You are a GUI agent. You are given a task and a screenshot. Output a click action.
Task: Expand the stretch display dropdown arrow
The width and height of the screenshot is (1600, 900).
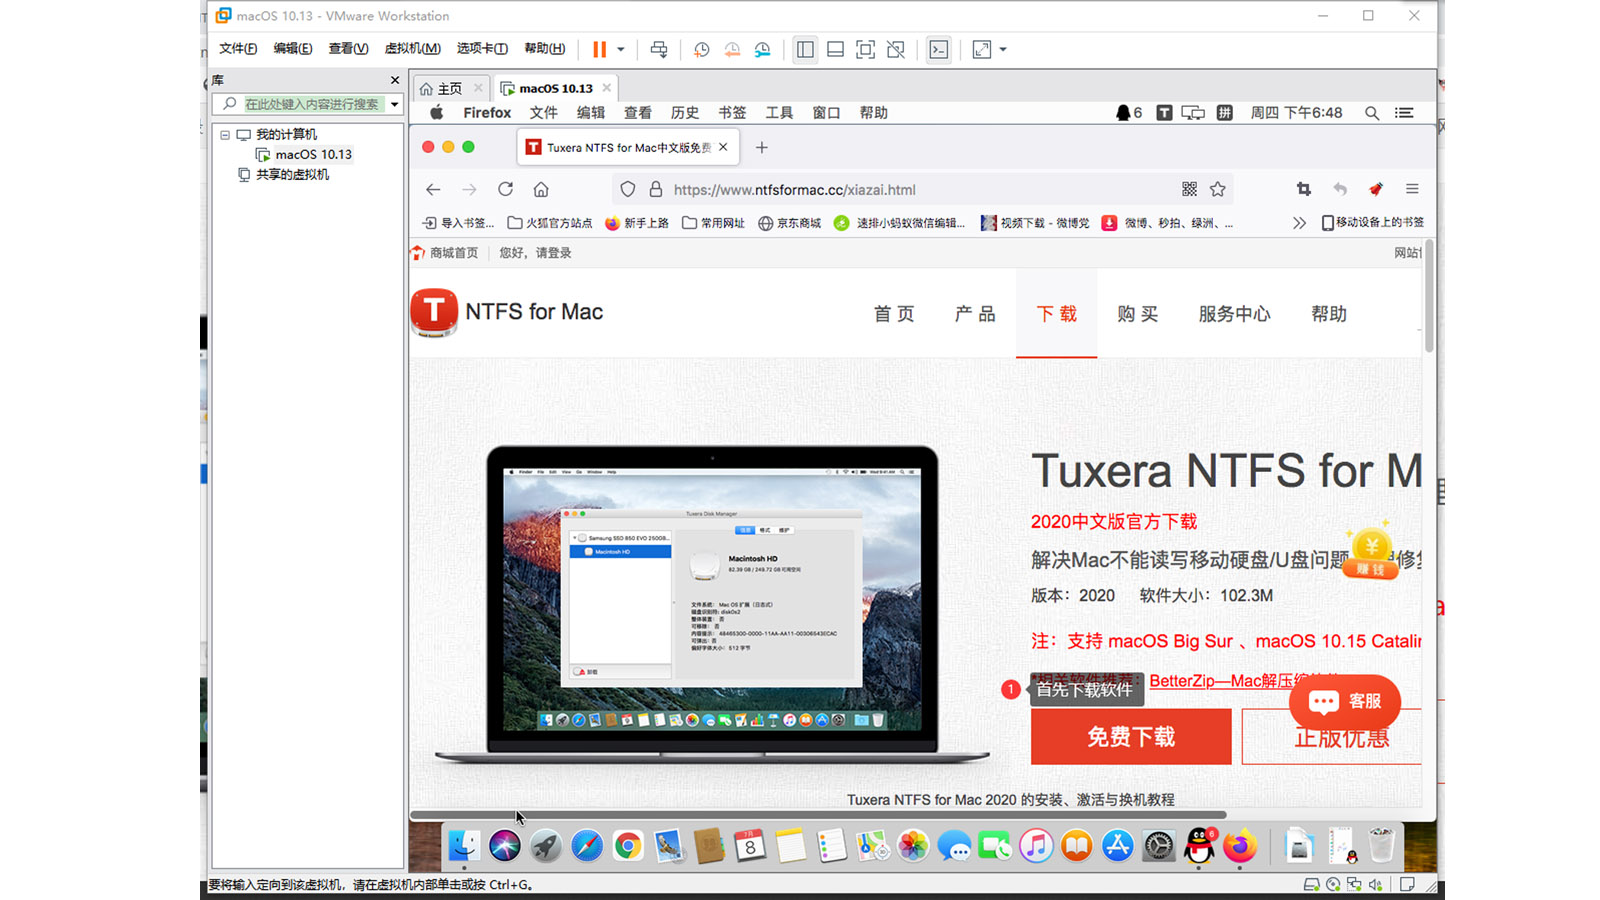1003,49
